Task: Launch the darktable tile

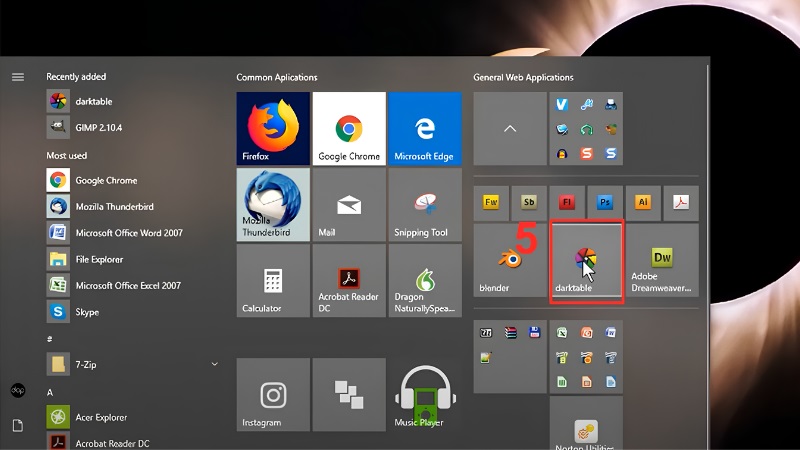Action: (x=586, y=260)
